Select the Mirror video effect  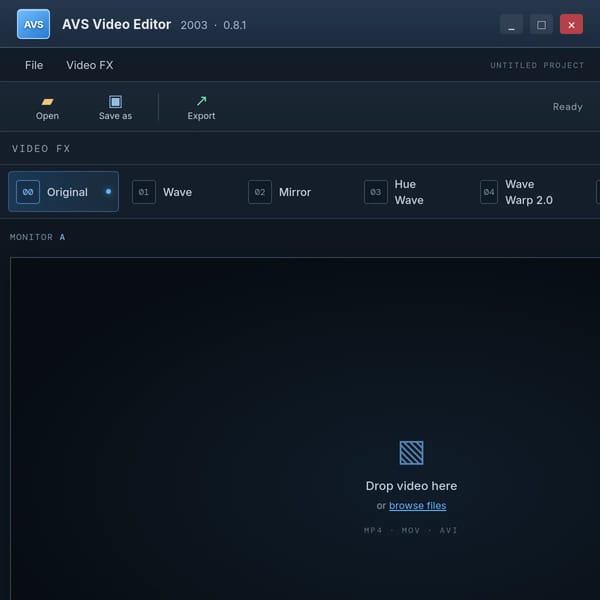(295, 192)
